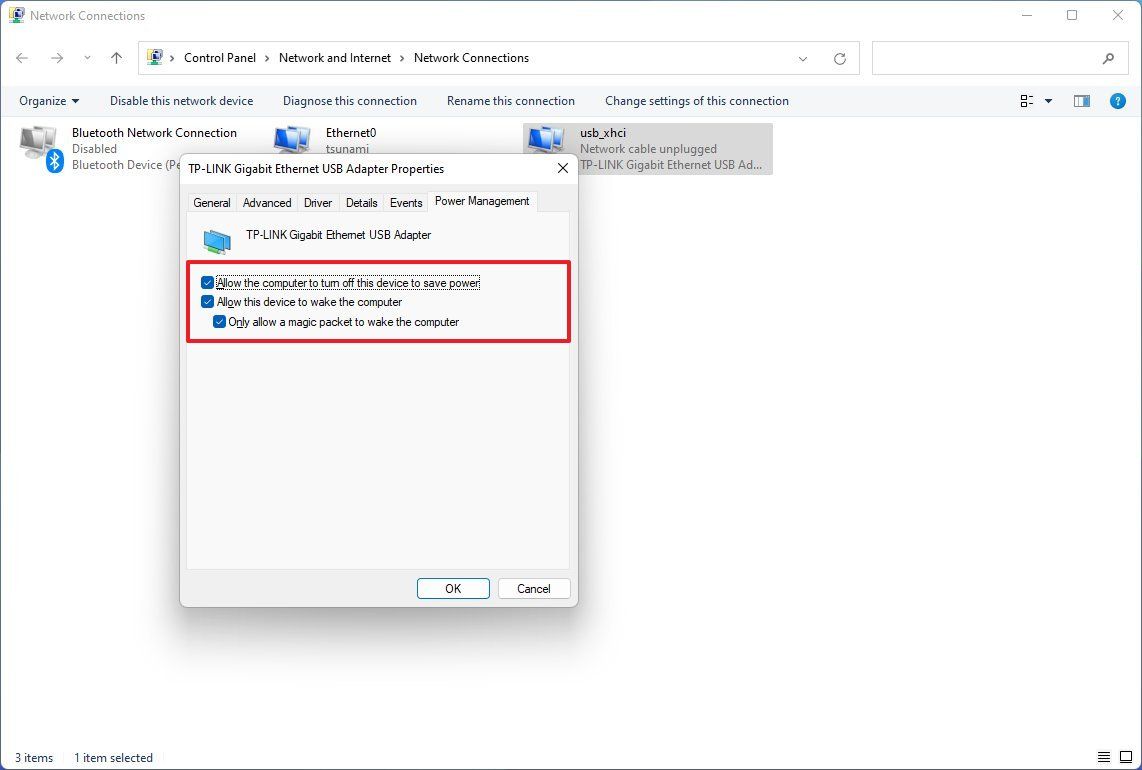
Task: Select the usb_xhci adapter icon
Action: point(546,140)
